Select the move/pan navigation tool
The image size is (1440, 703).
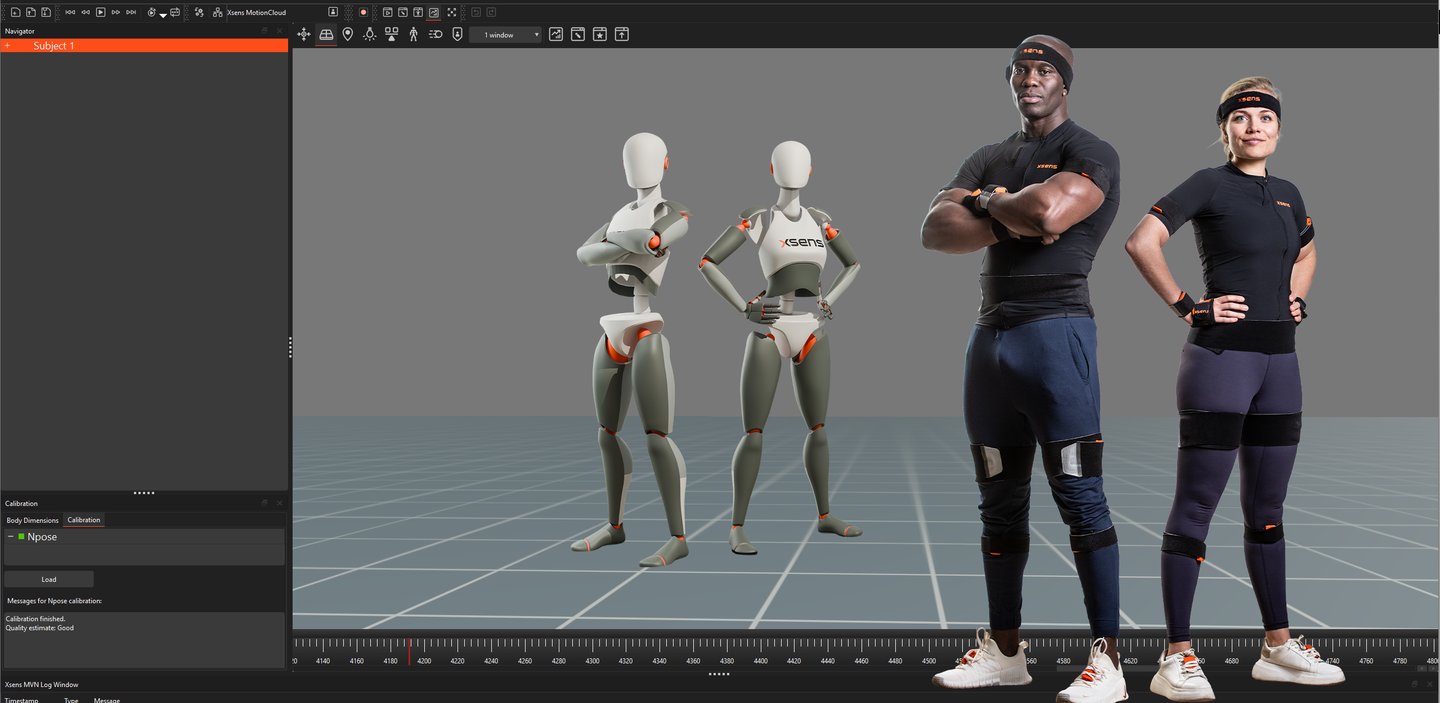click(x=304, y=34)
